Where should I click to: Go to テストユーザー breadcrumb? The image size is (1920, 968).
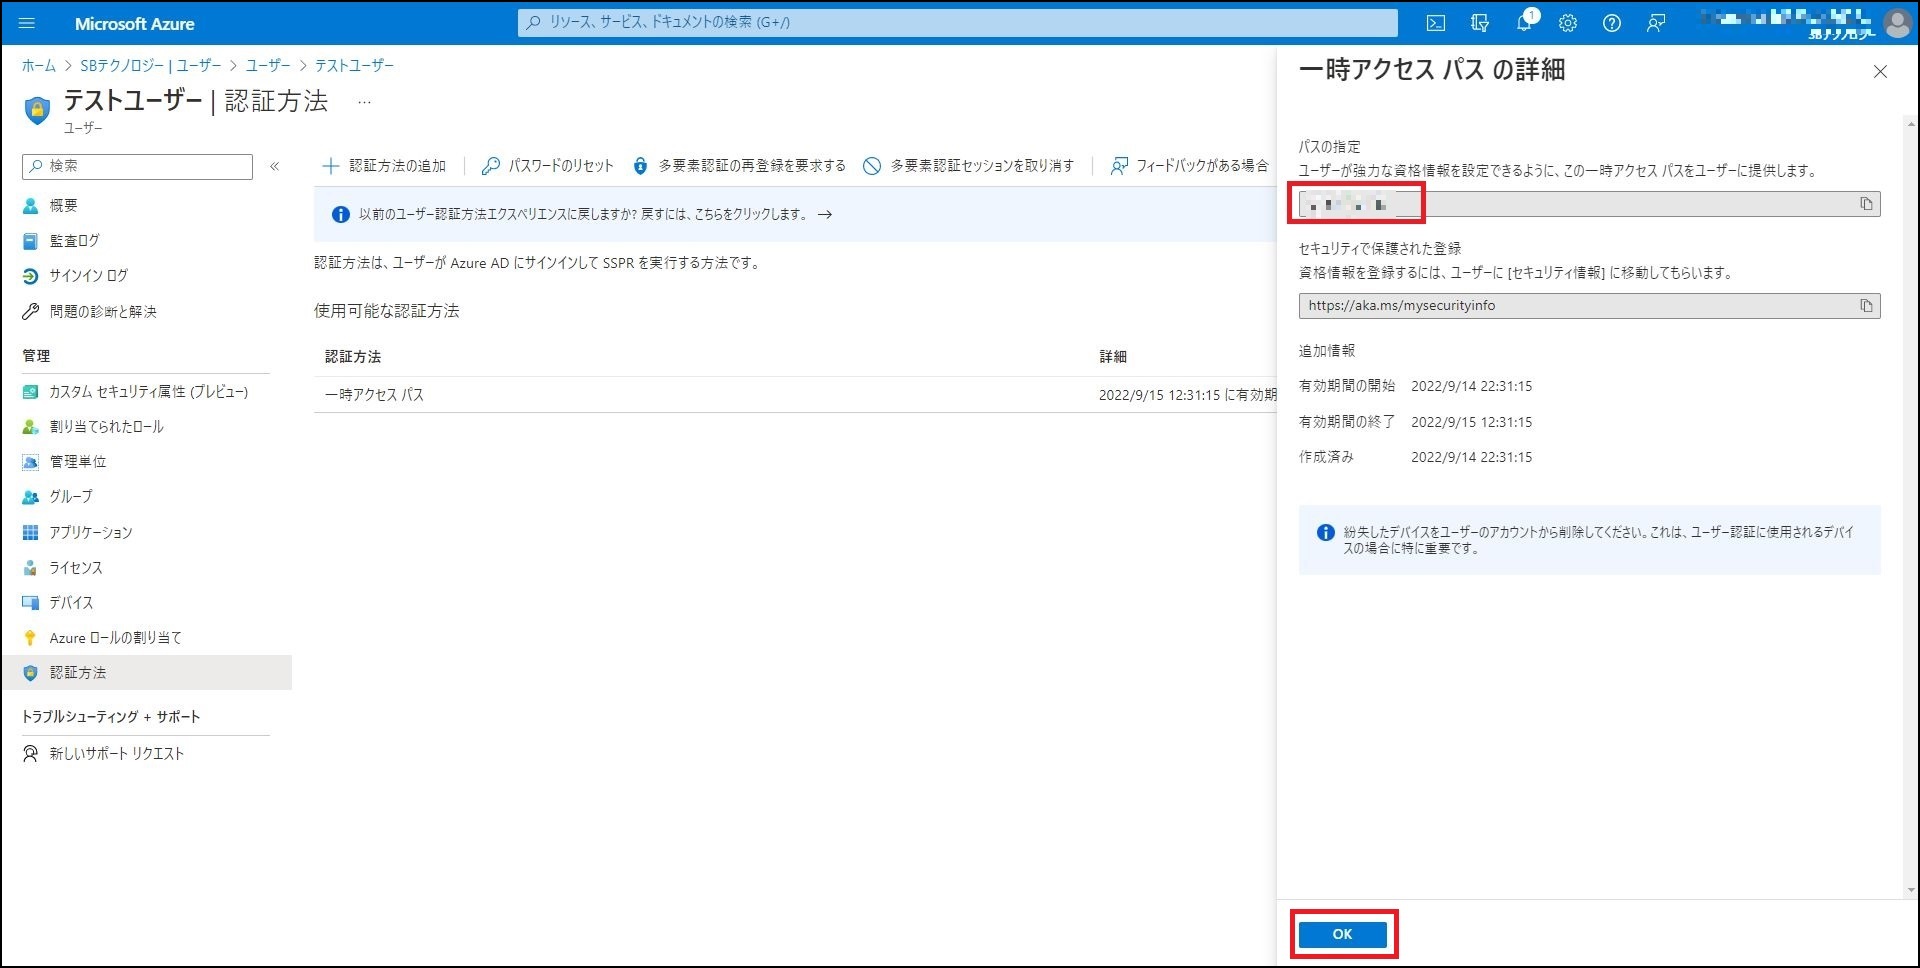355,65
